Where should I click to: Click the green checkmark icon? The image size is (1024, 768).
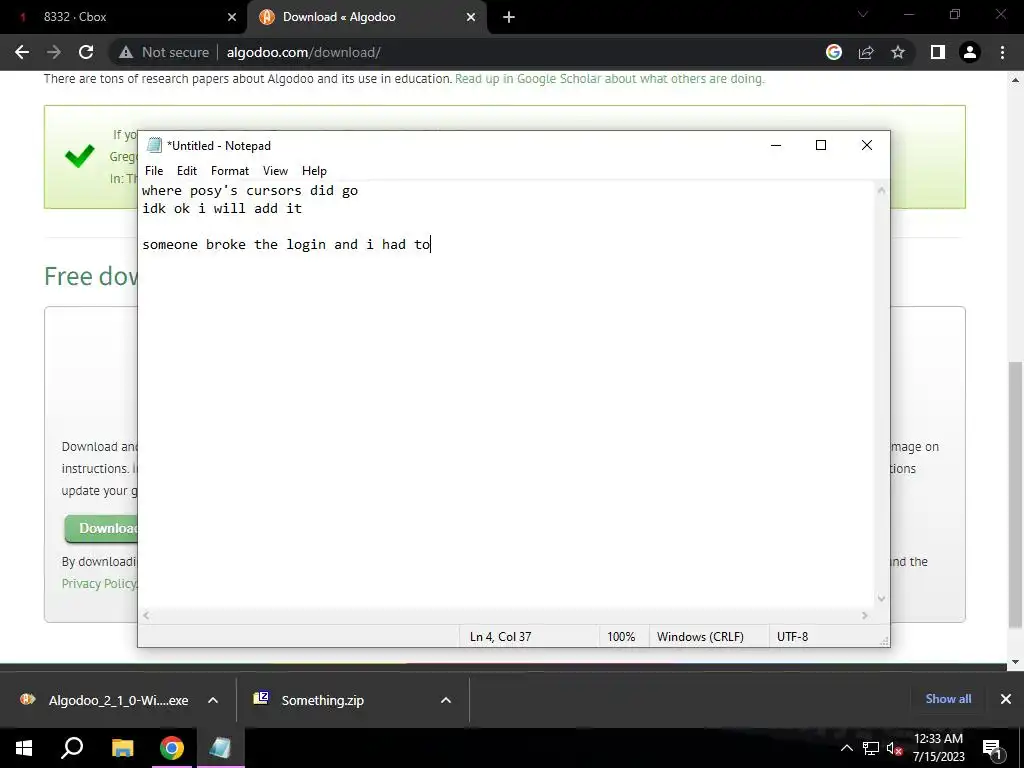(x=80, y=155)
